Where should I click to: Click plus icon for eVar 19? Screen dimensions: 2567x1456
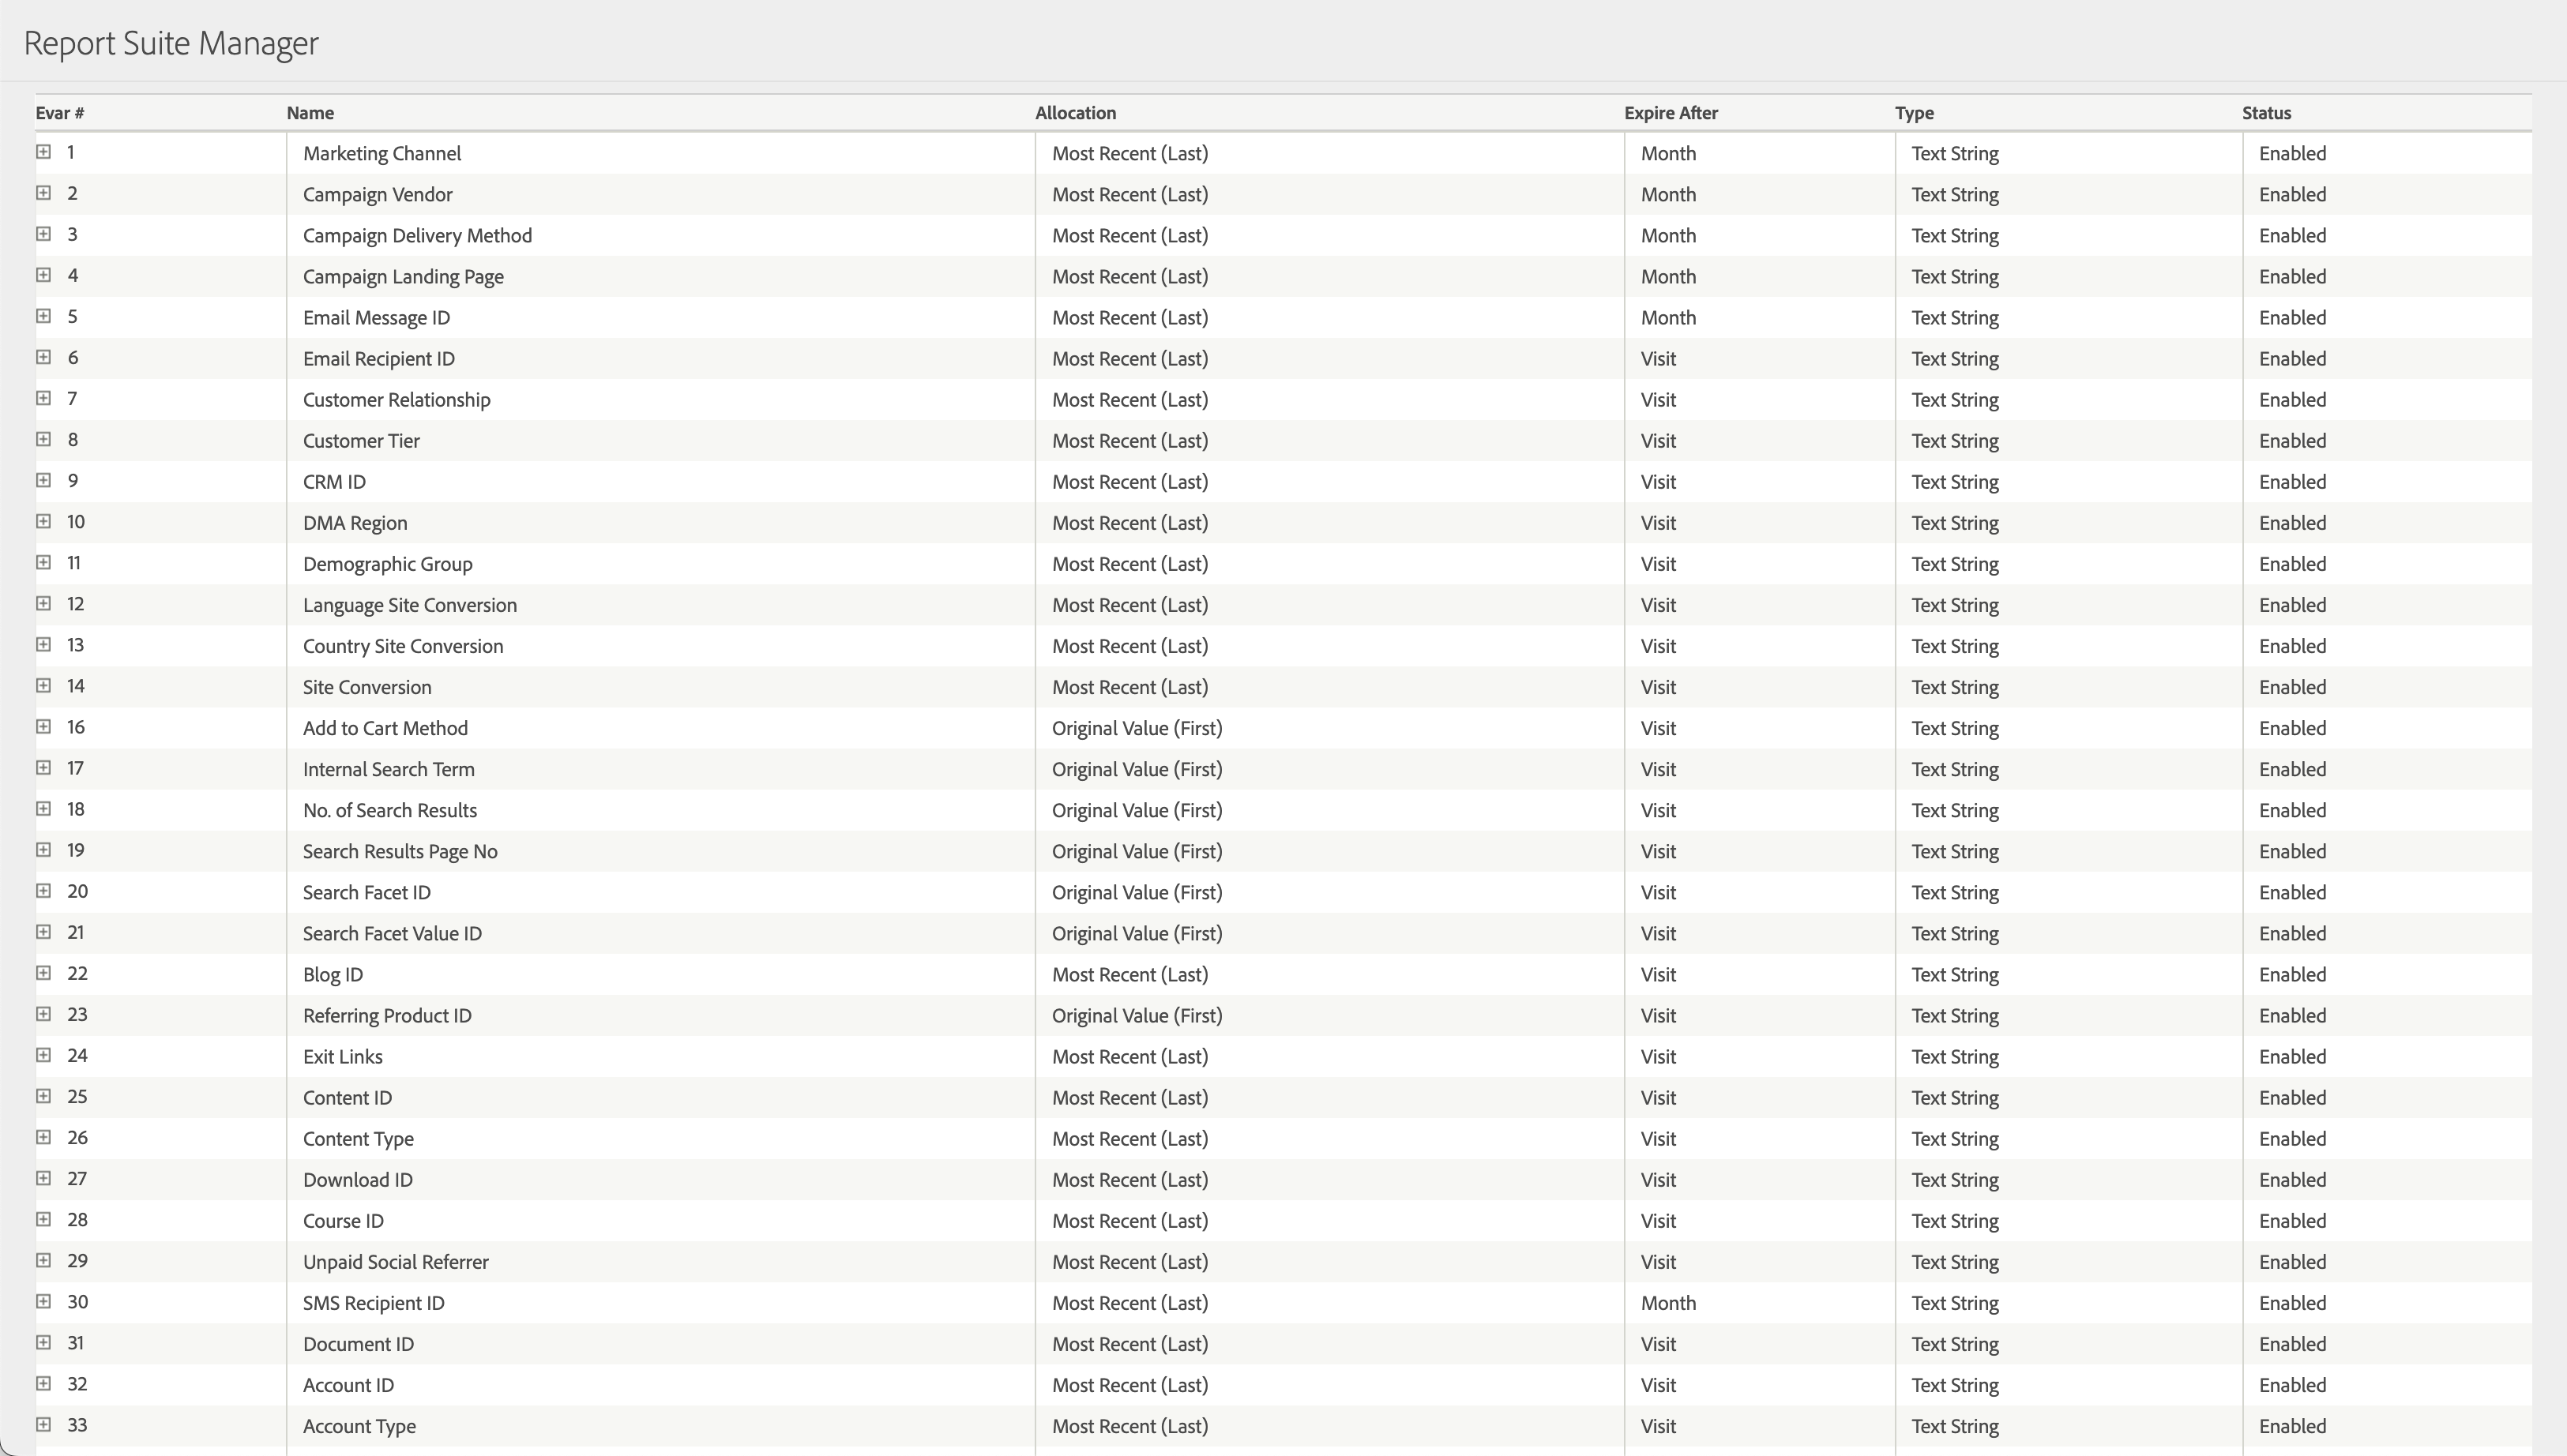[x=43, y=850]
